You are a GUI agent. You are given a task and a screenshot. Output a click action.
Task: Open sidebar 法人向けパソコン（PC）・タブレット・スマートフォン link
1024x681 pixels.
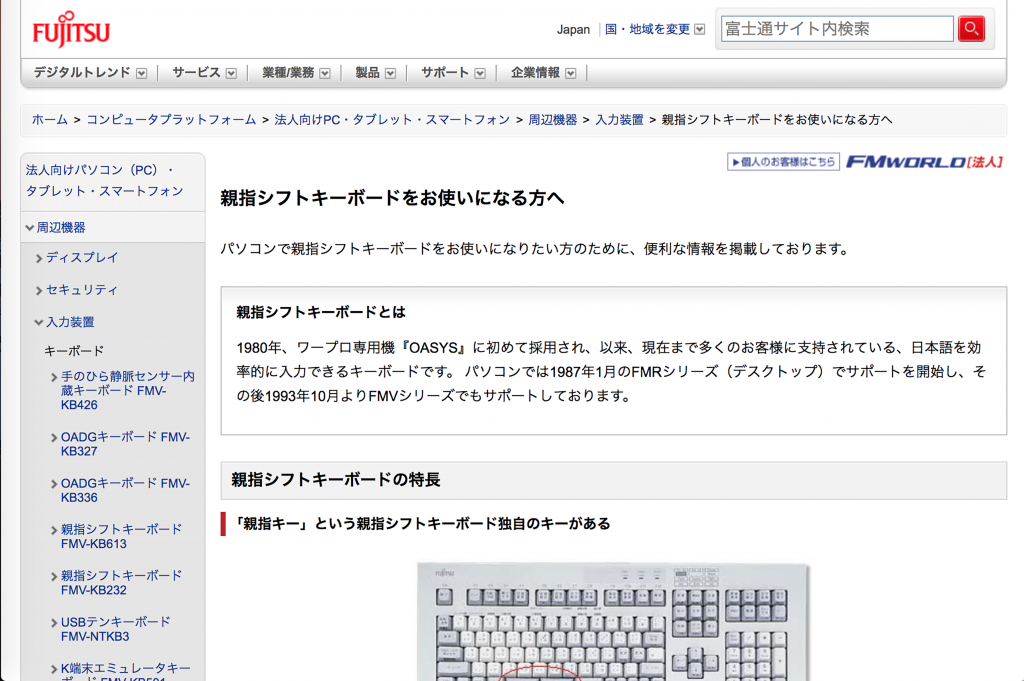(104, 180)
